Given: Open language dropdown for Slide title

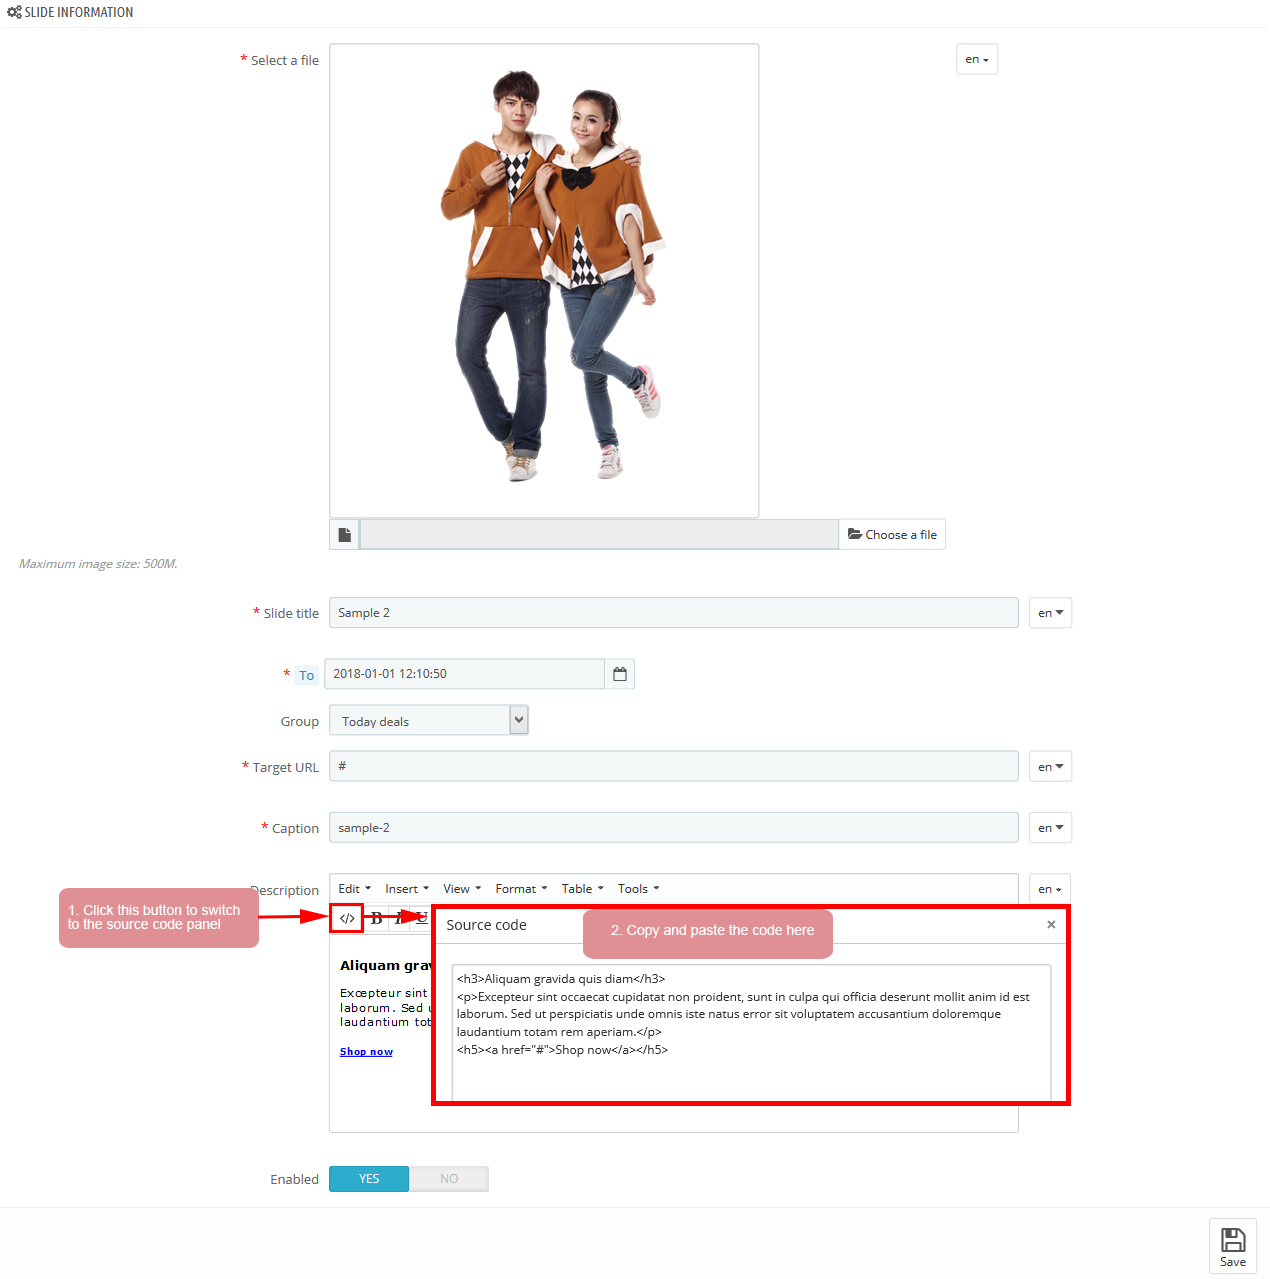Looking at the screenshot, I should 1050,613.
